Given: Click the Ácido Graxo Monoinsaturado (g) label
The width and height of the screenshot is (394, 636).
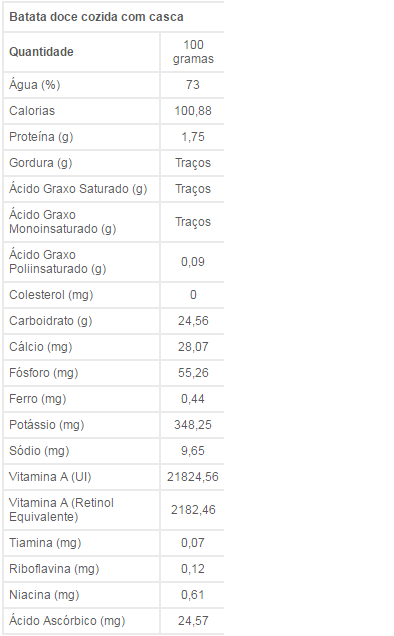Looking at the screenshot, I should pos(62,222).
